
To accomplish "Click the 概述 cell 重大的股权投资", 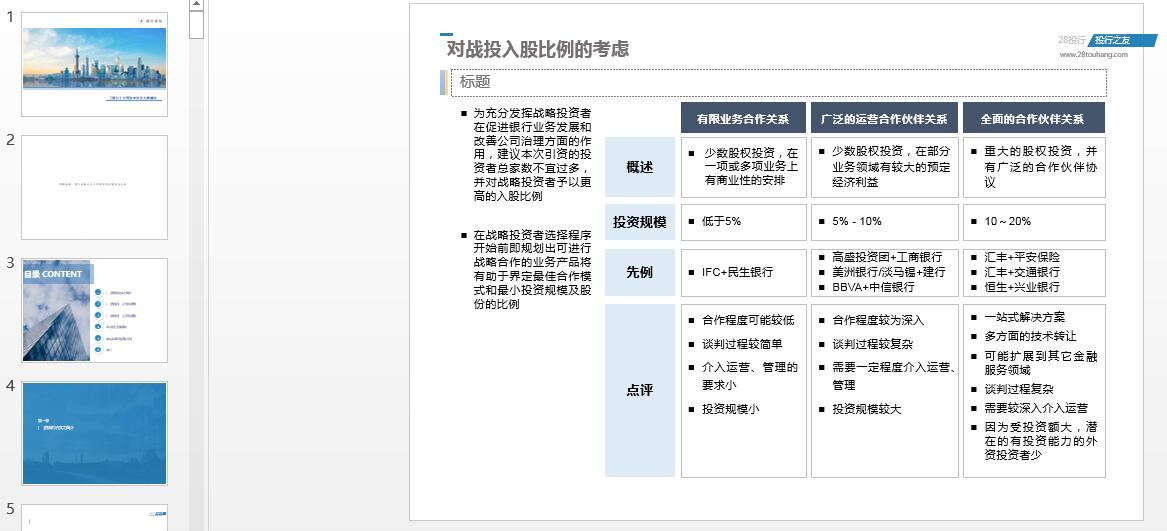I will click(x=1034, y=168).
